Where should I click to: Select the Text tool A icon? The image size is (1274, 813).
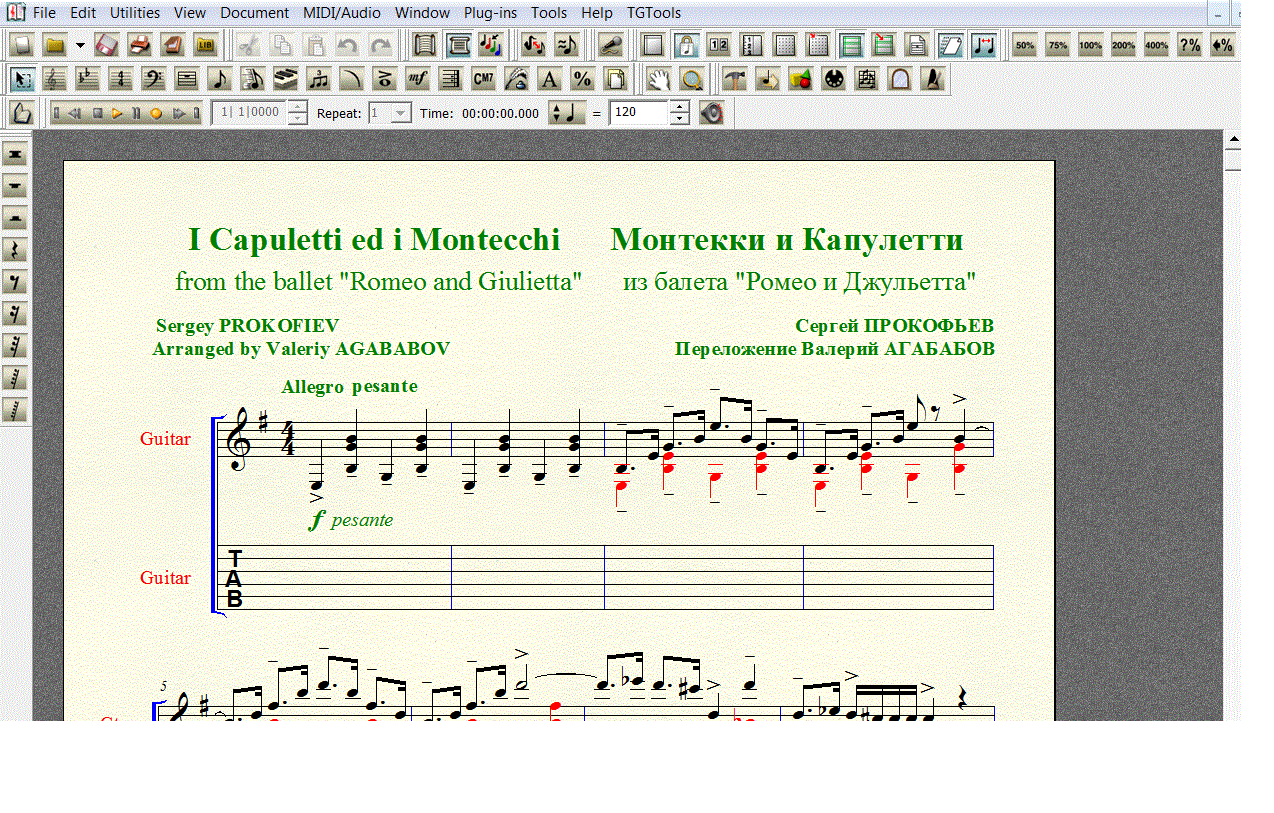tap(549, 79)
